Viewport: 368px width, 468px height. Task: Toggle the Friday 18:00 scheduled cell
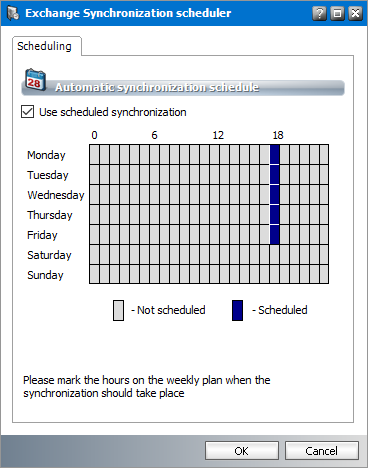tap(275, 235)
